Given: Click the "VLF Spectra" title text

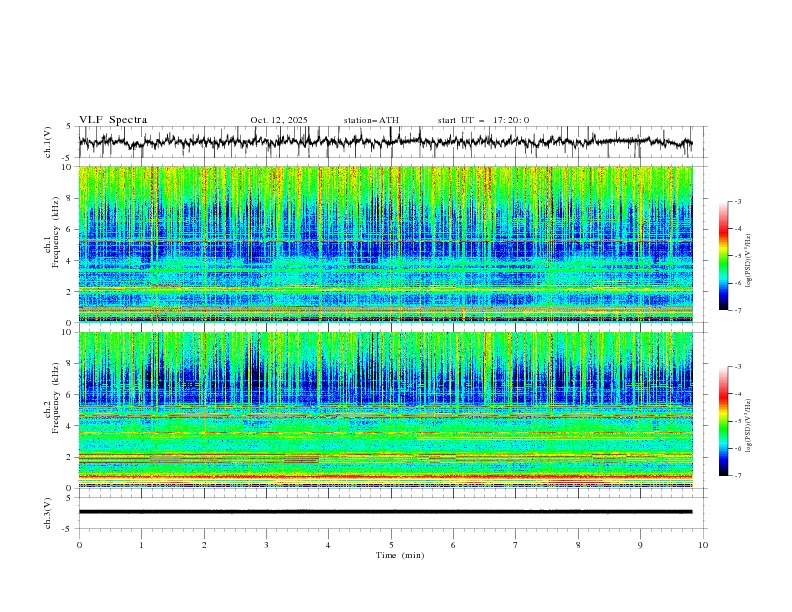Looking at the screenshot, I should (113, 120).
